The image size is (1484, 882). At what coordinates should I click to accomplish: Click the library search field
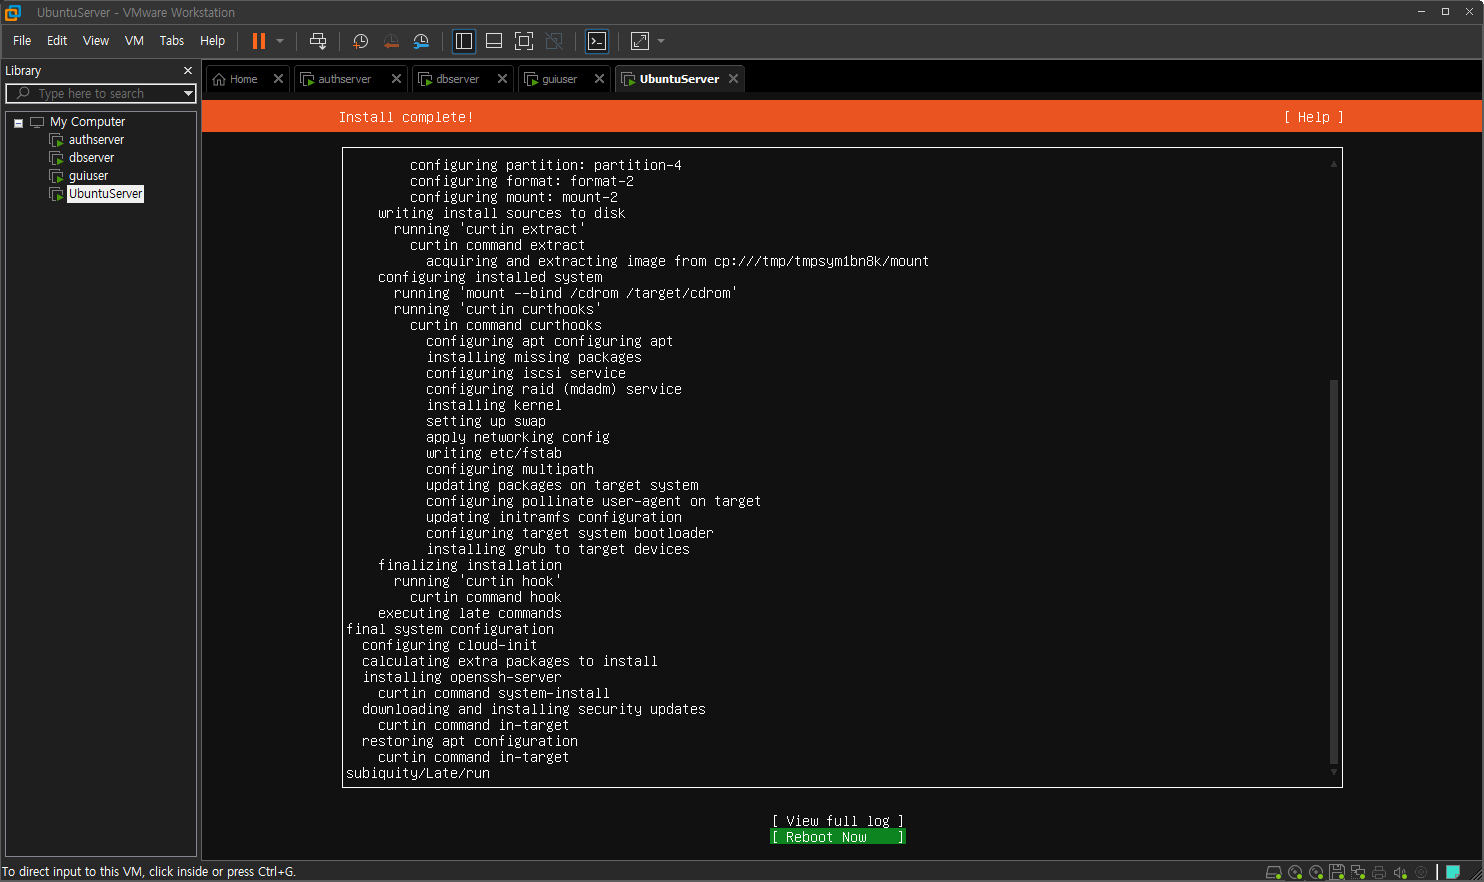coord(100,93)
